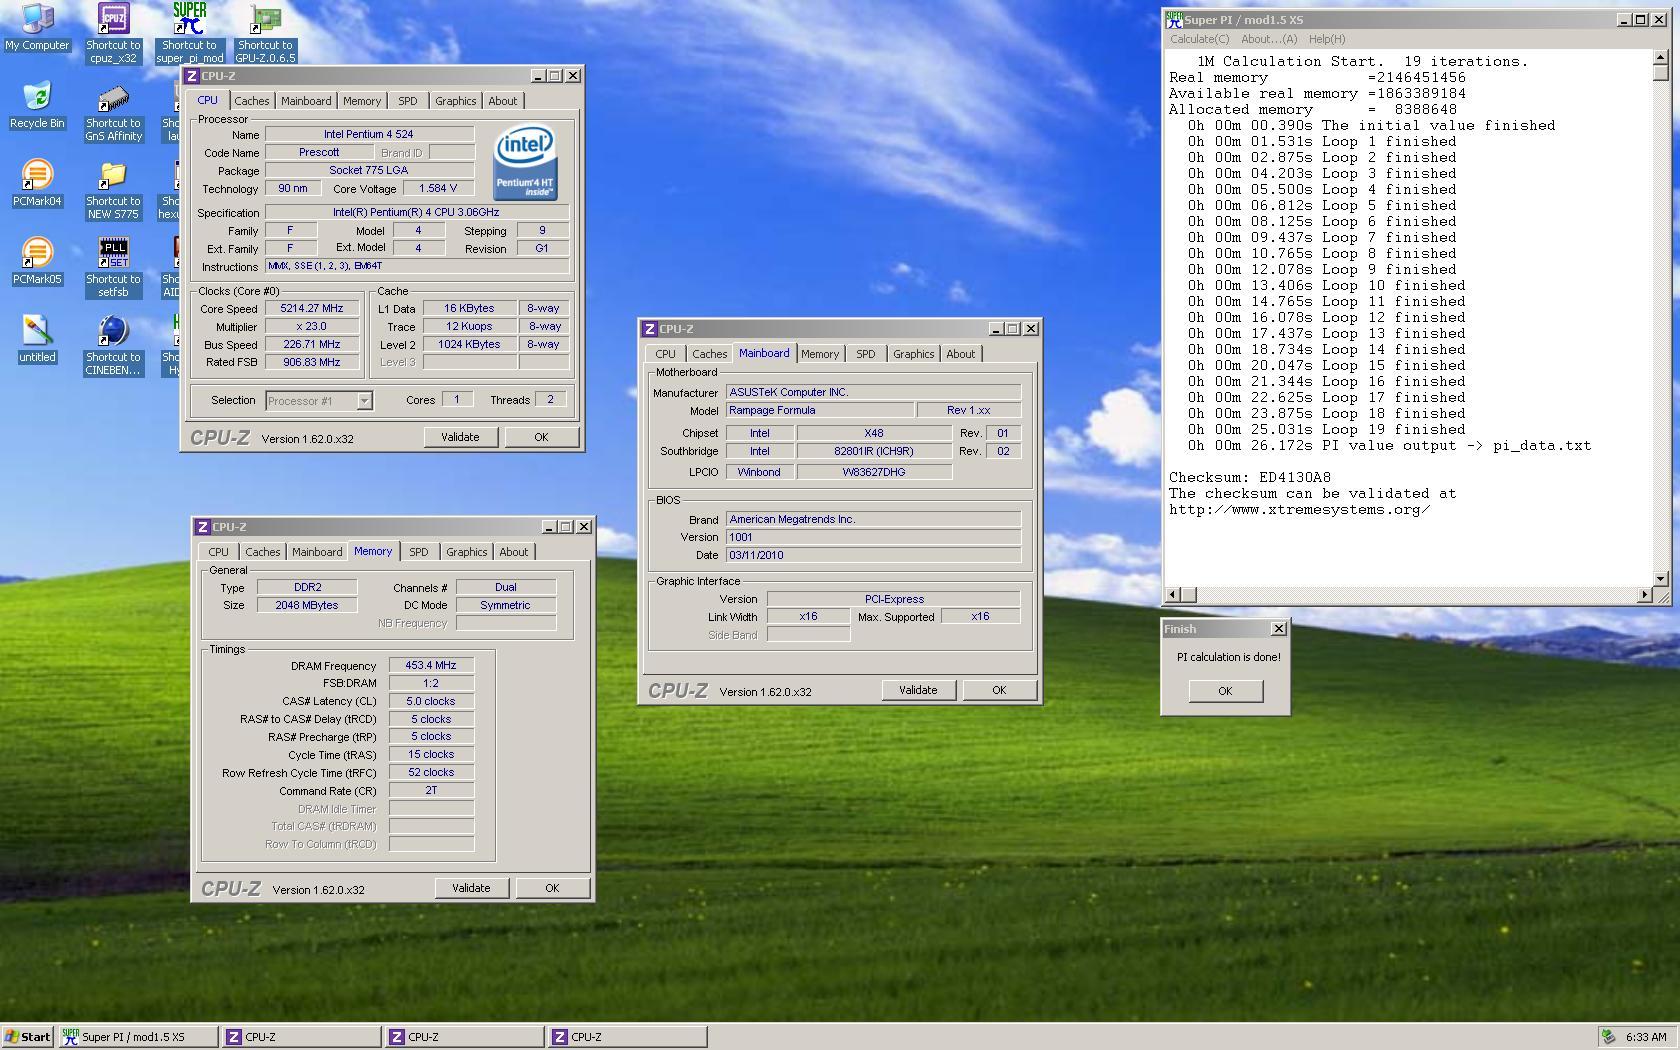Click Super PI vertical scrollbar down arrow
This screenshot has height=1050, width=1680.
(x=1661, y=579)
